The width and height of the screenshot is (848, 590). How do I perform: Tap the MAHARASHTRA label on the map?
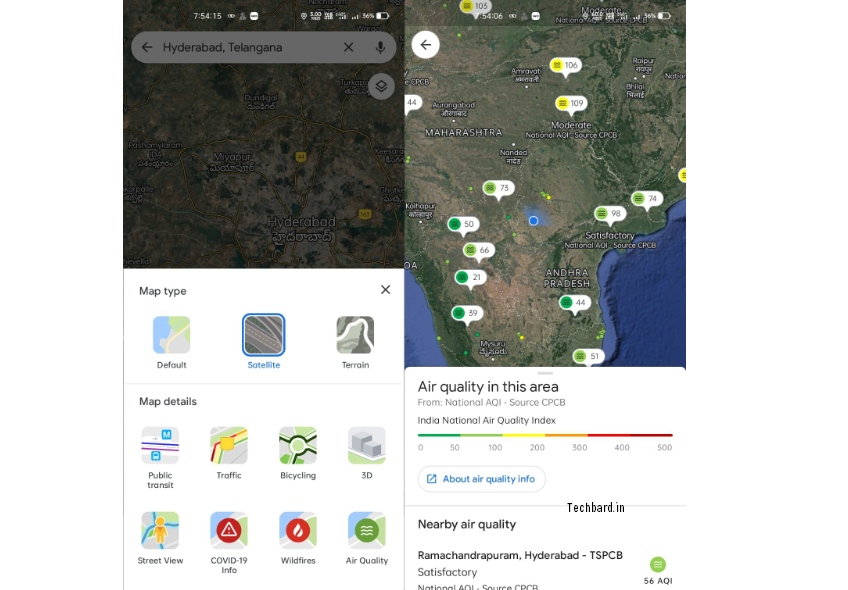click(463, 132)
